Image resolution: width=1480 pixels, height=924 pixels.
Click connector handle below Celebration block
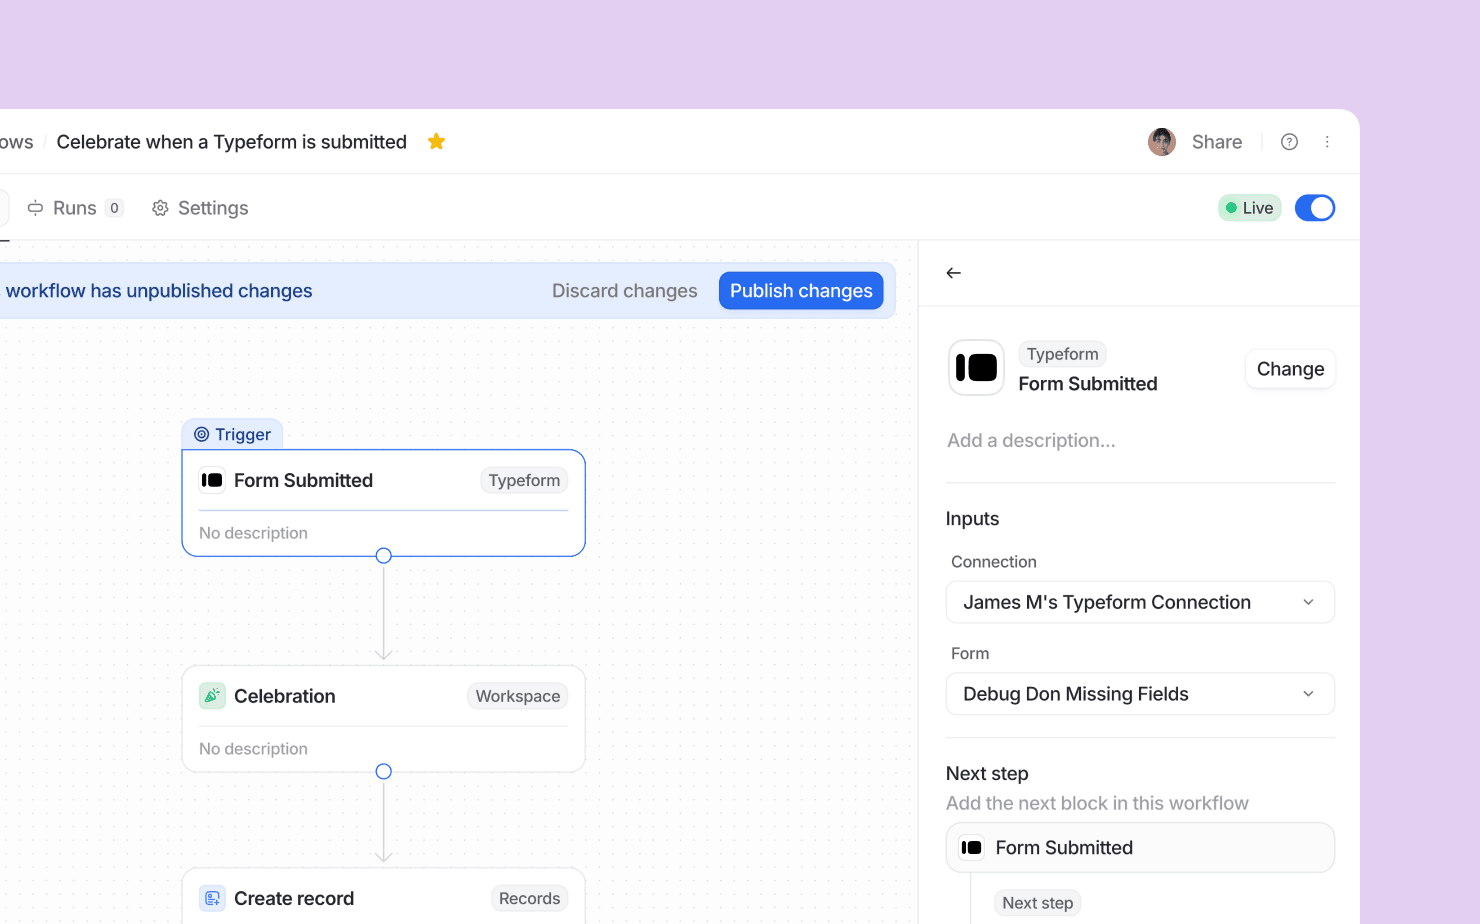pos(383,772)
